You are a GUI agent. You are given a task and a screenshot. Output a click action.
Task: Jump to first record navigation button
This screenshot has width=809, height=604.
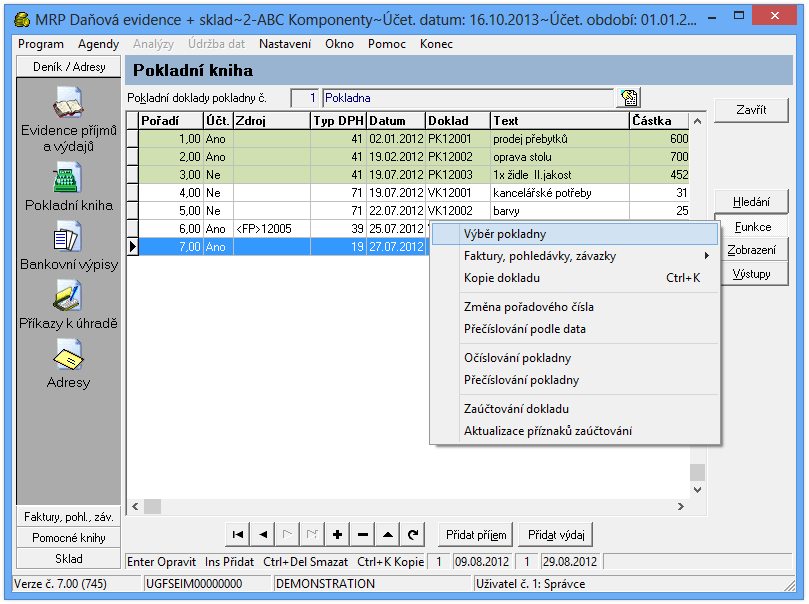tap(238, 534)
